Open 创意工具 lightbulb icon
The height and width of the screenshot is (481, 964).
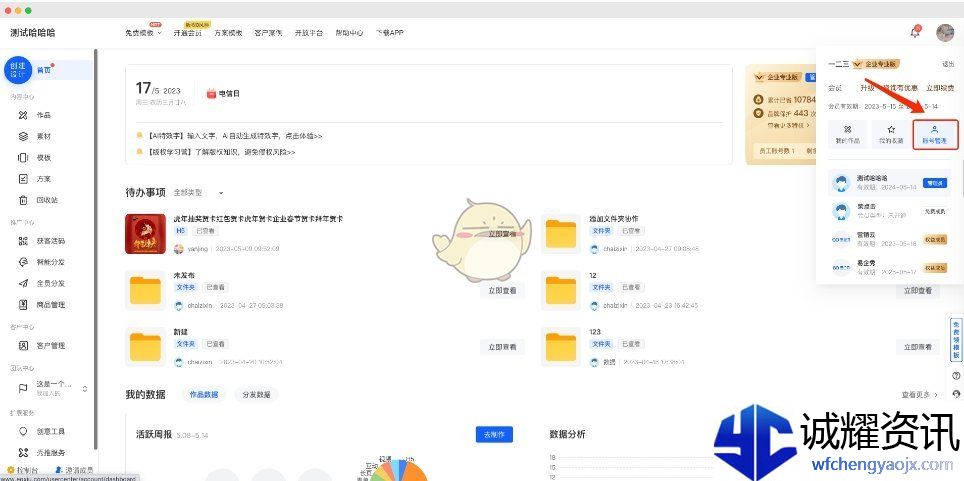pyautogui.click(x=23, y=431)
